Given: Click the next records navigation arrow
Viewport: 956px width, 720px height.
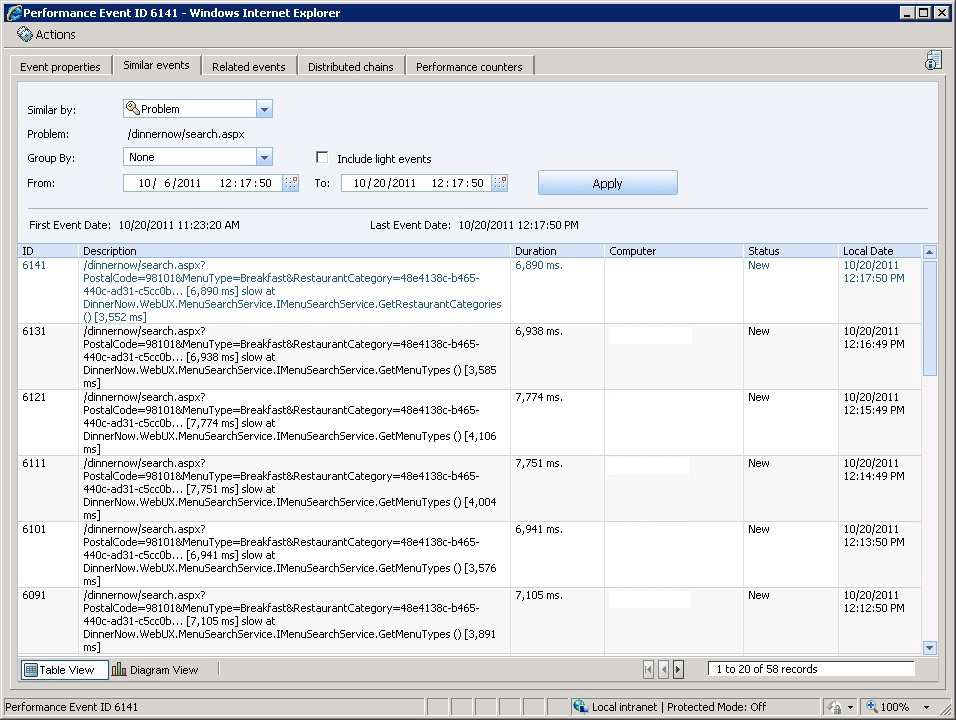Looking at the screenshot, I should pos(679,668).
